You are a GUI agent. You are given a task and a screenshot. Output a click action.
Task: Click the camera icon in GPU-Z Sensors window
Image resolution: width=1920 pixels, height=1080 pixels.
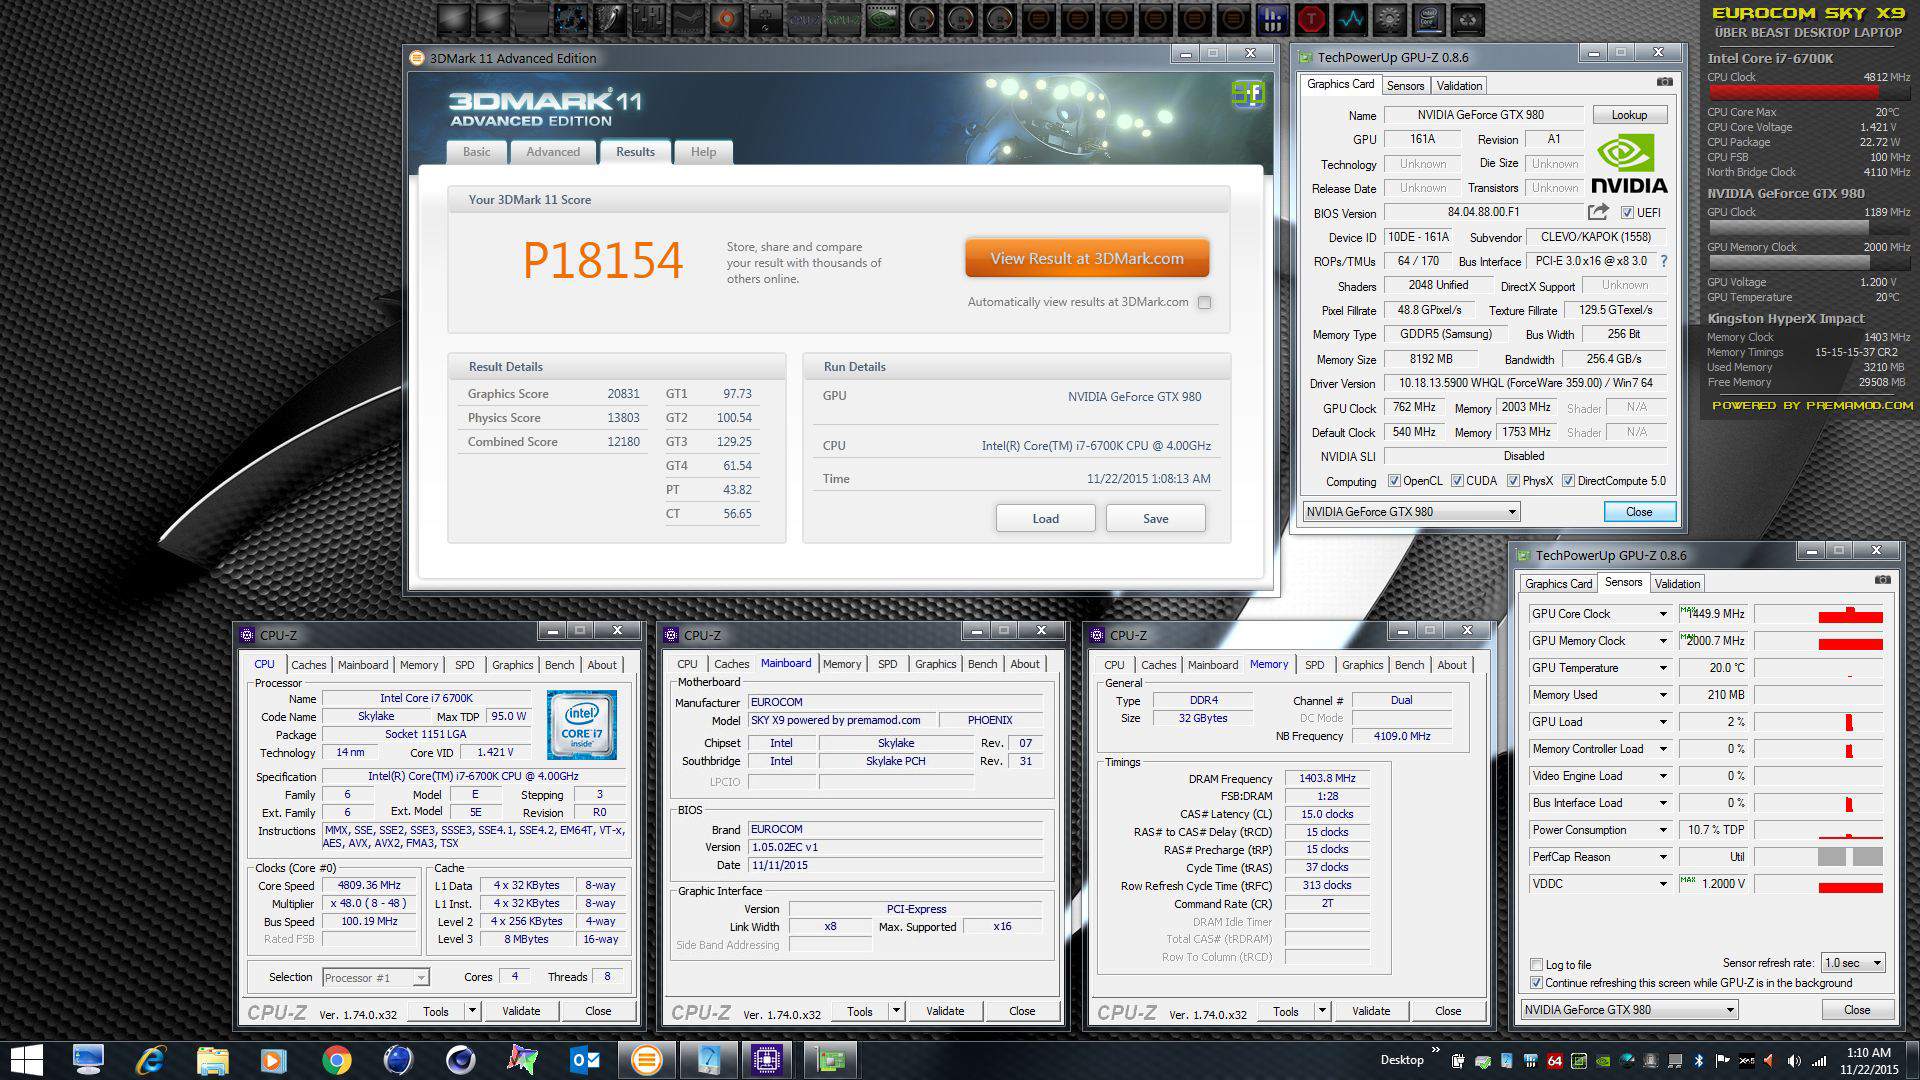(x=1882, y=580)
